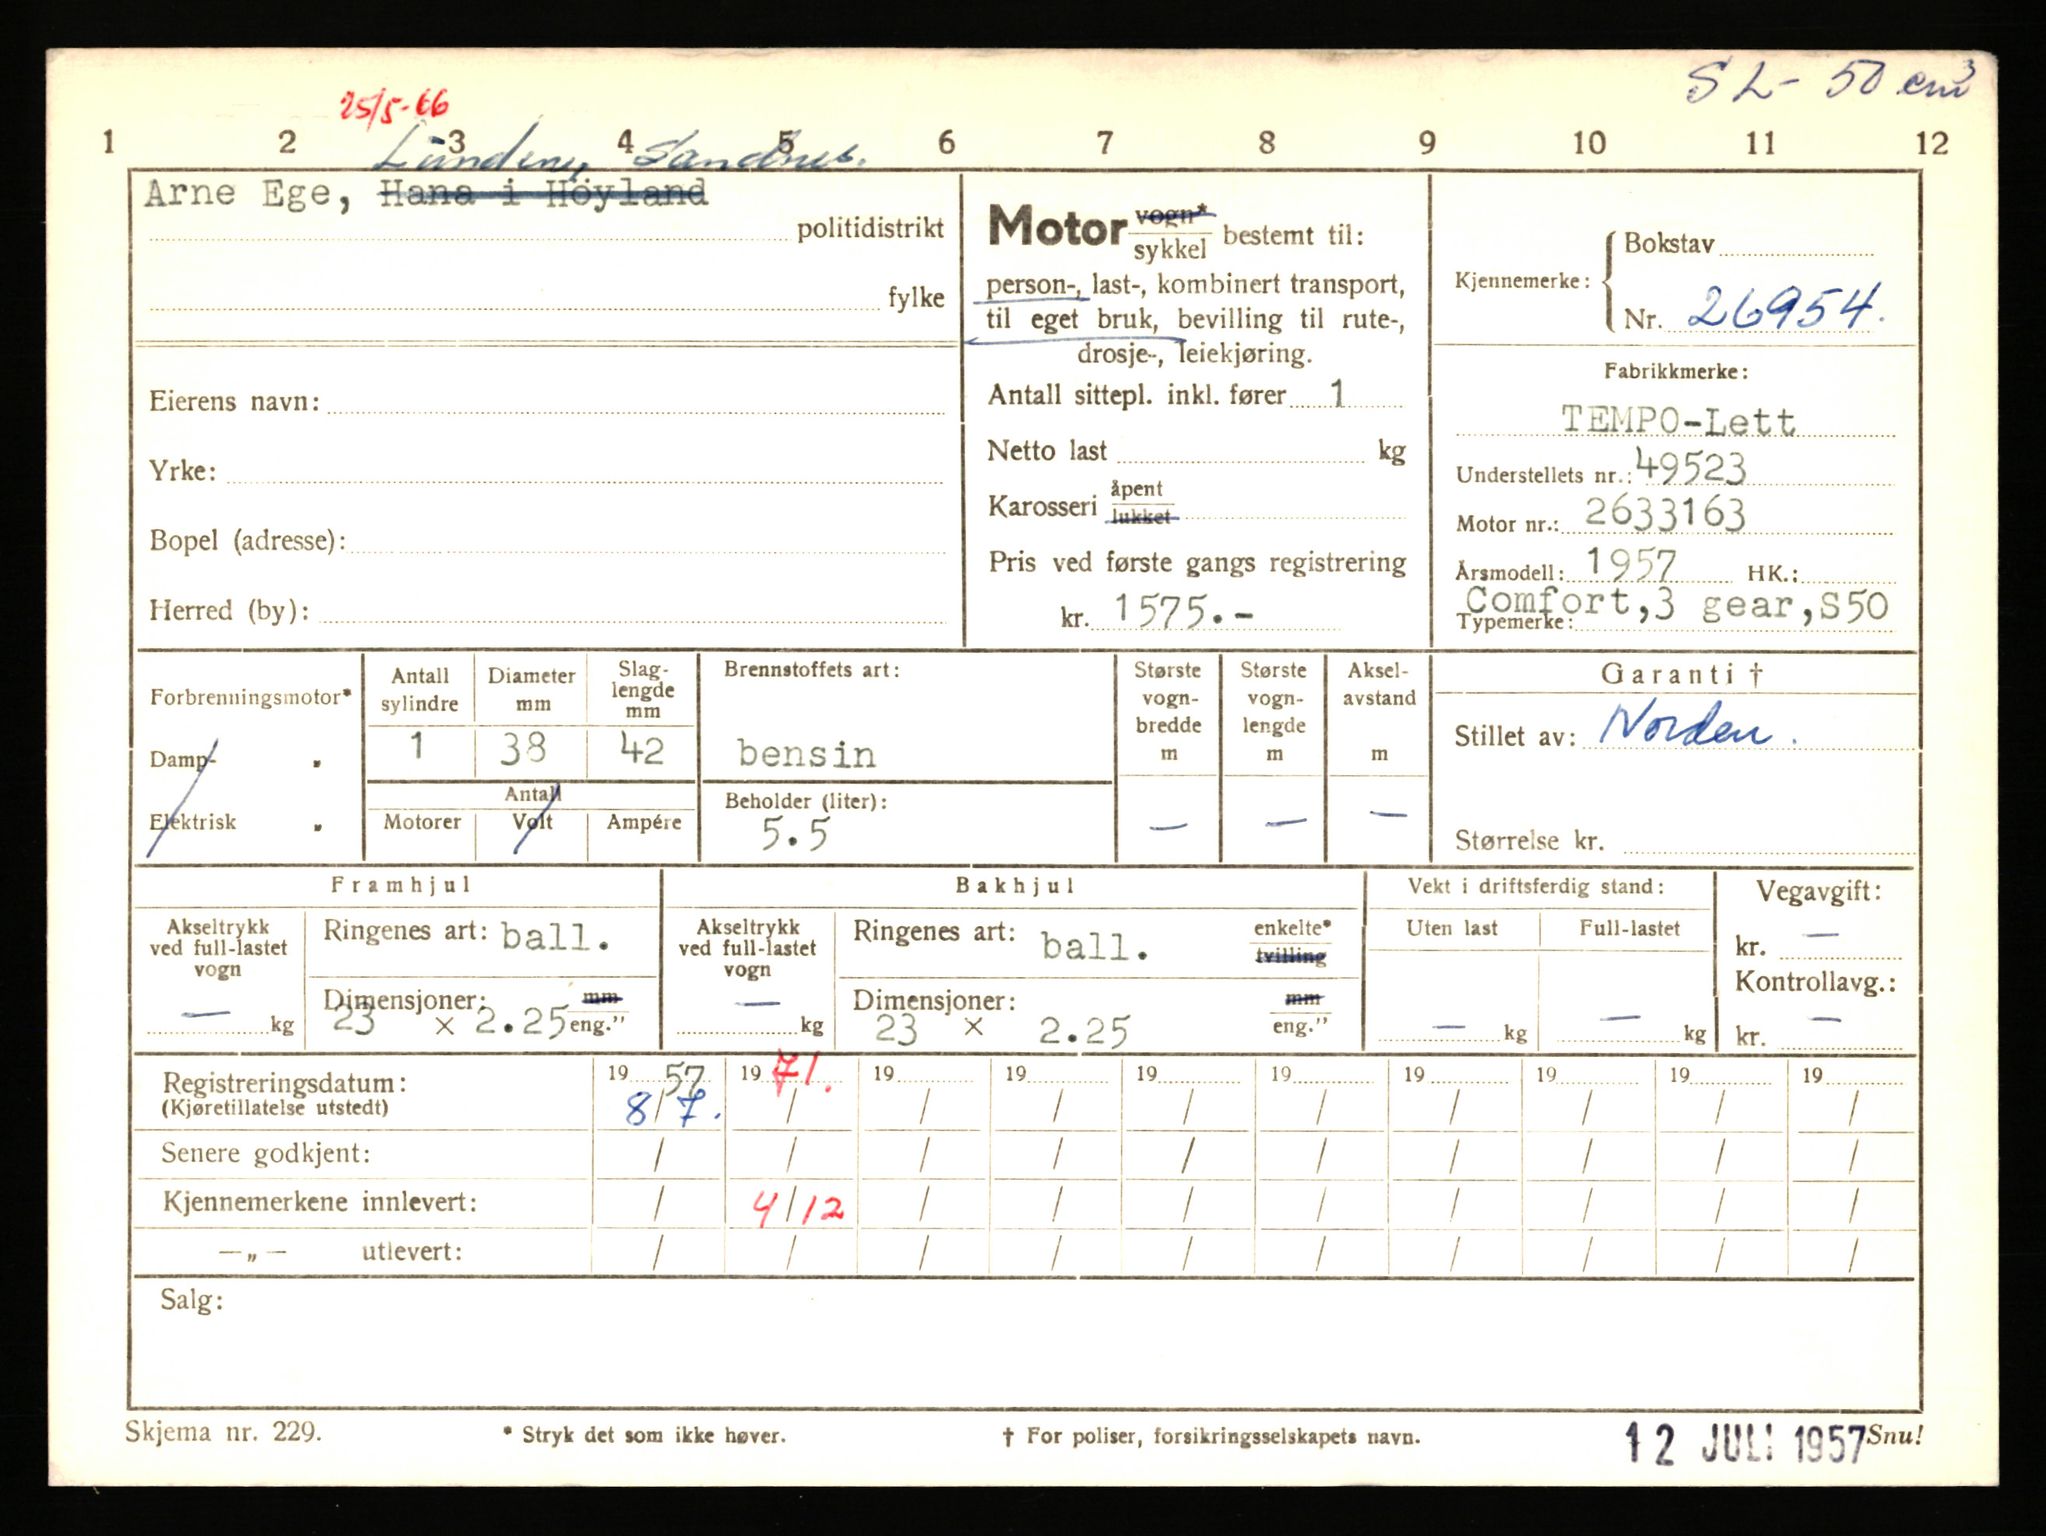Click the stroke length value '42'

click(x=641, y=749)
